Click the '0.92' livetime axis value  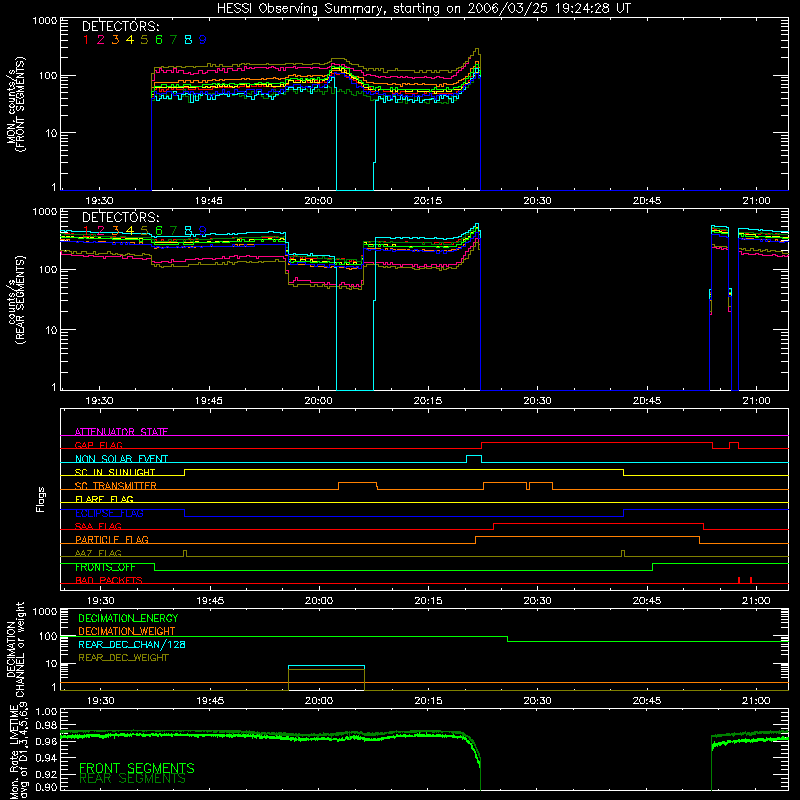coord(47,773)
